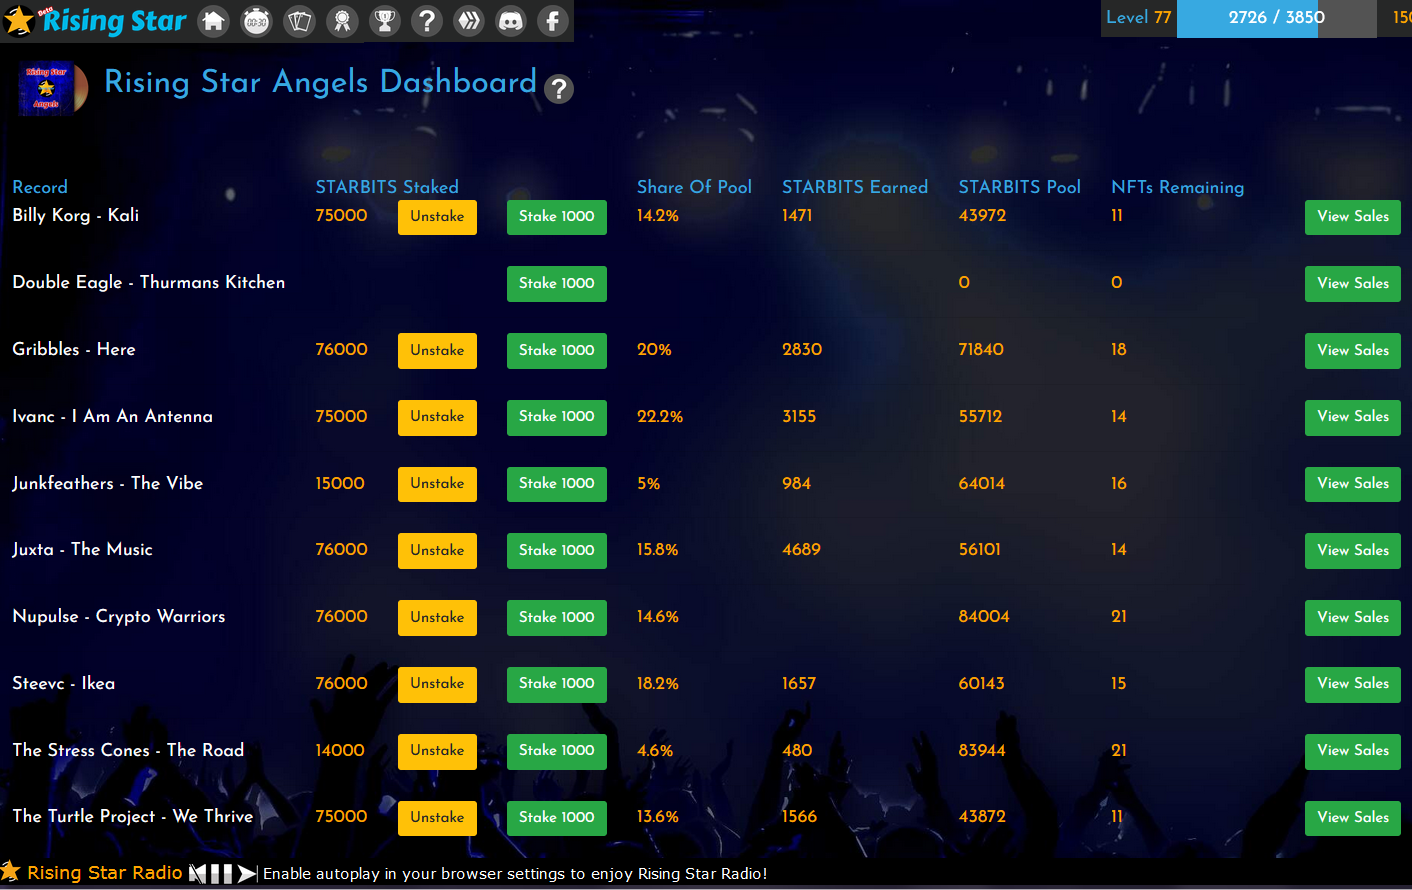The image size is (1412, 890).
Task: Click the "NFTs Remaining" column header
Action: 1178,187
